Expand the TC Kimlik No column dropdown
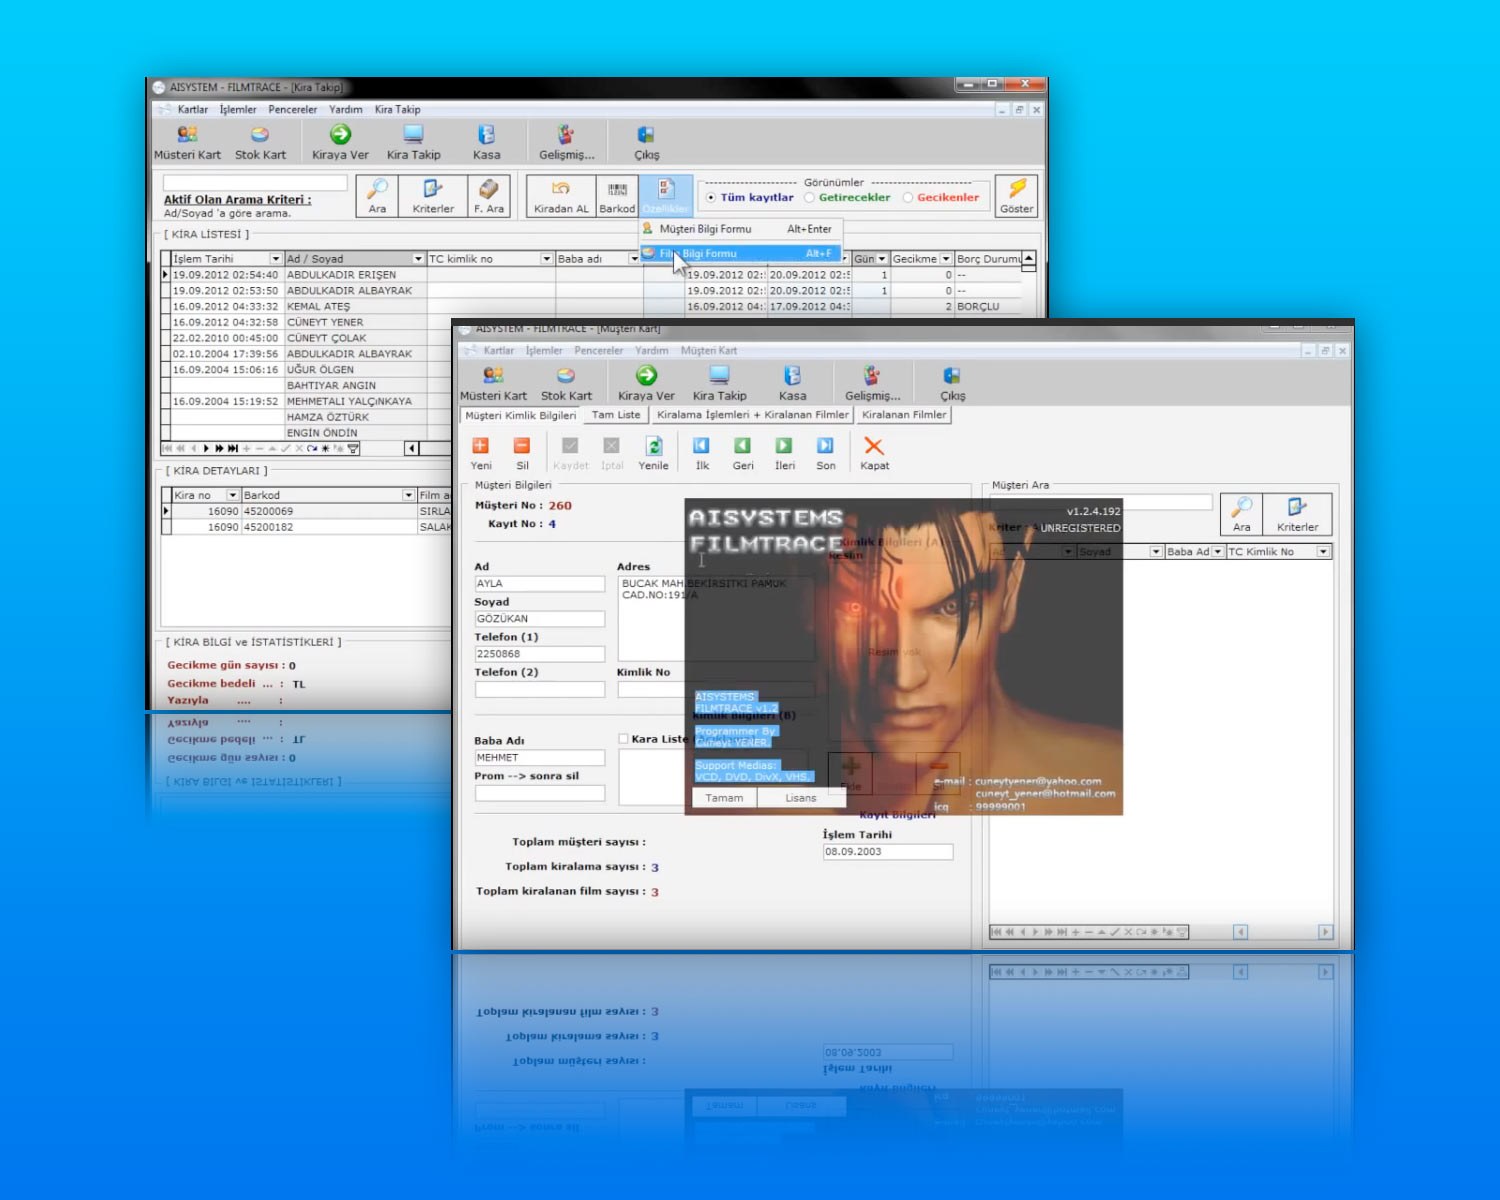The width and height of the screenshot is (1500, 1200). 1323,552
